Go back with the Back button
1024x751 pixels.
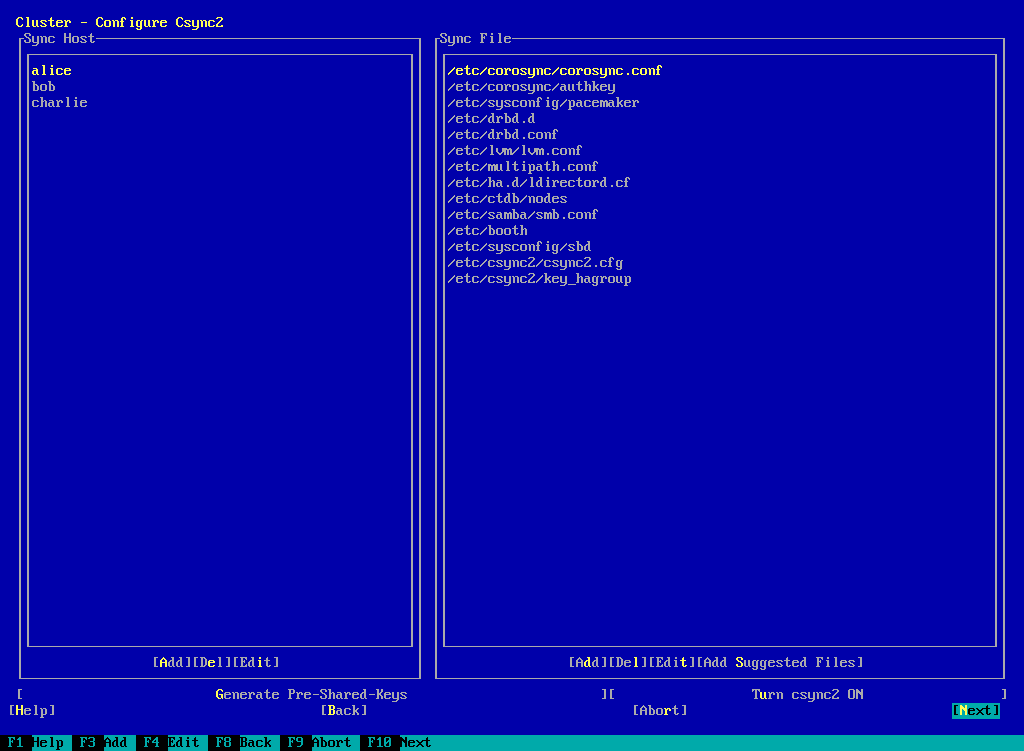pyautogui.click(x=344, y=710)
